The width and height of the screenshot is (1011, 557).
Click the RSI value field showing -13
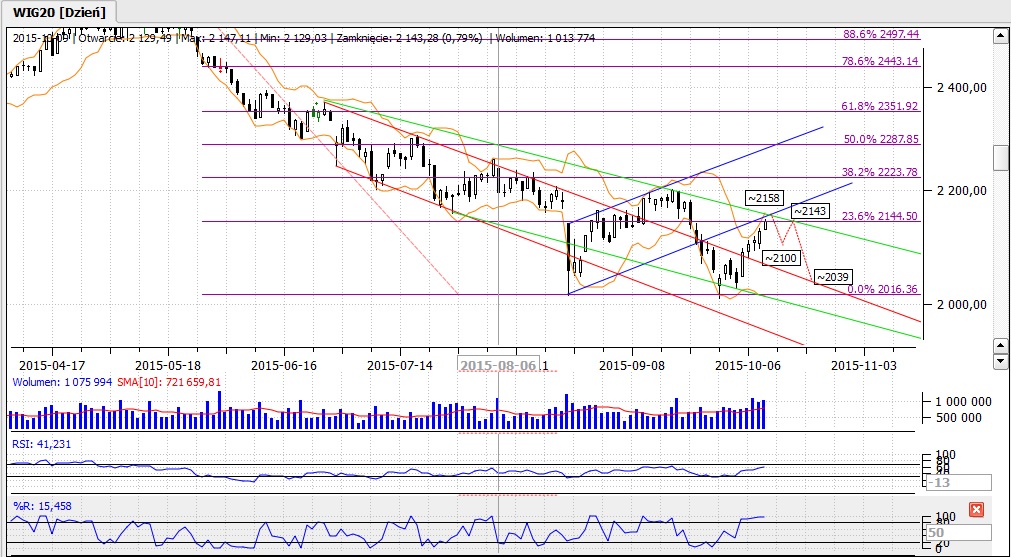coord(957,483)
